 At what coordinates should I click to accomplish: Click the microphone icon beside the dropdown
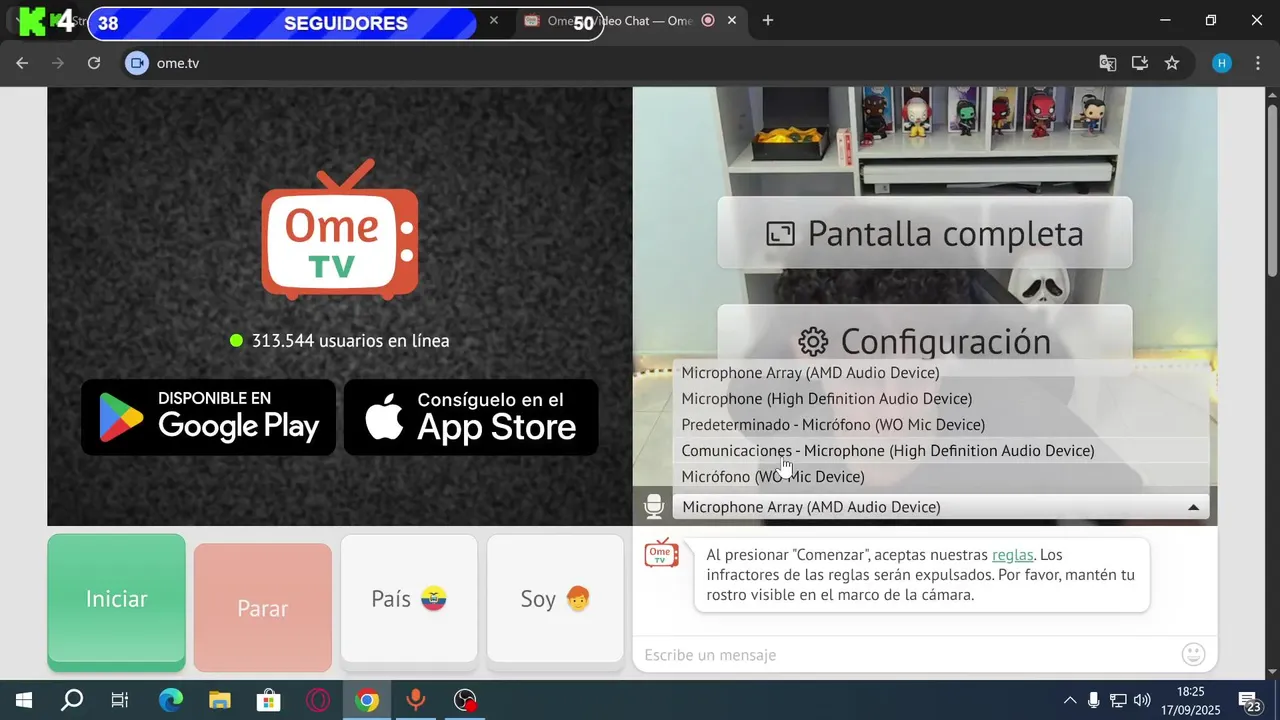tap(654, 506)
